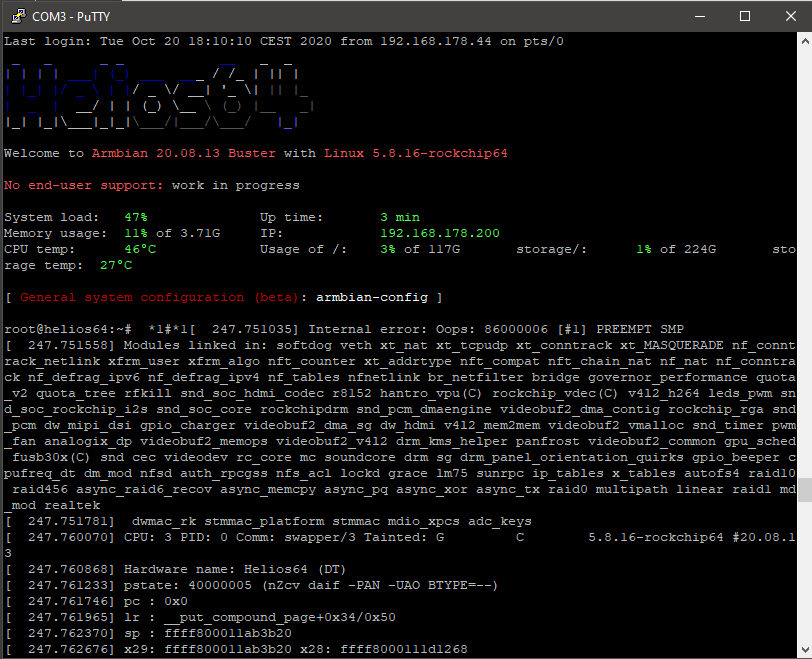Click the "System load:" label
Image resolution: width=812 pixels, height=659 pixels.
[52, 217]
